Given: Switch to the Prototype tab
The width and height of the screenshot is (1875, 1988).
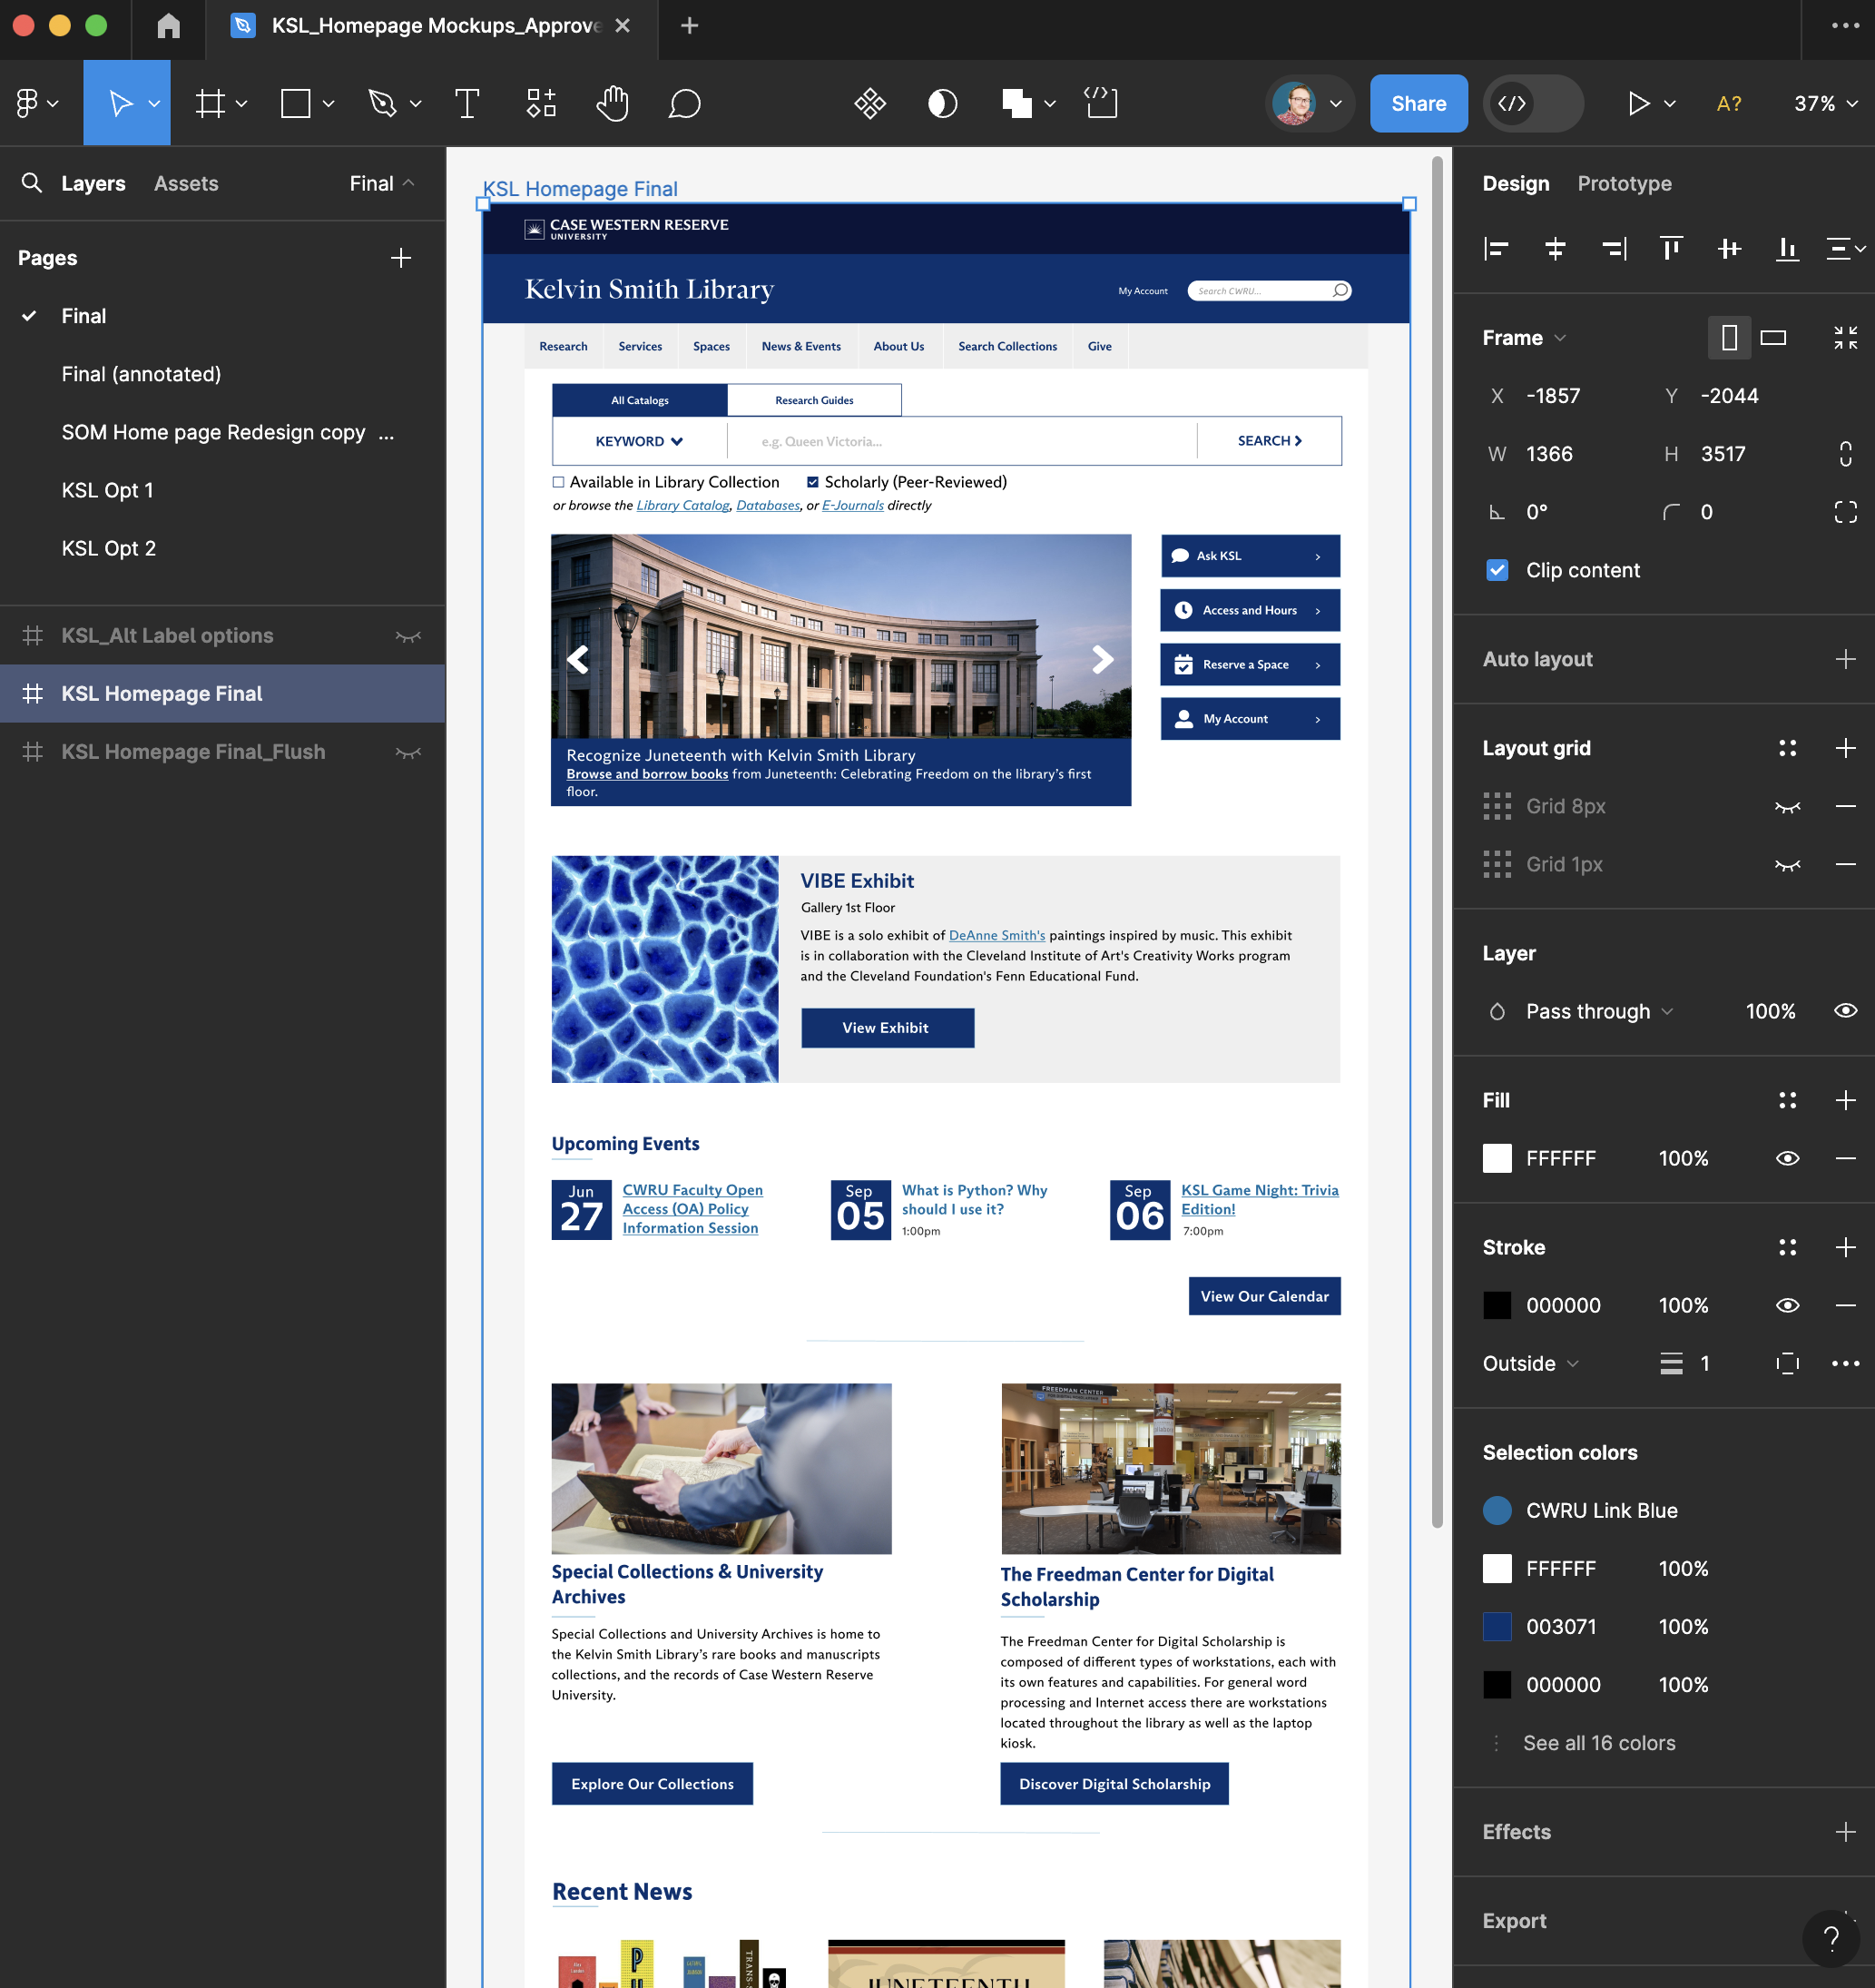Looking at the screenshot, I should [1624, 183].
